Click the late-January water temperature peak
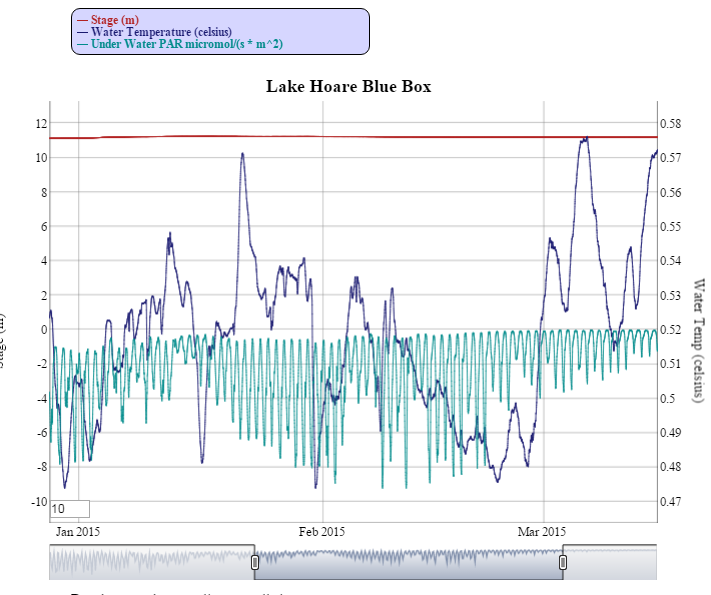The height and width of the screenshot is (595, 711). tap(242, 154)
